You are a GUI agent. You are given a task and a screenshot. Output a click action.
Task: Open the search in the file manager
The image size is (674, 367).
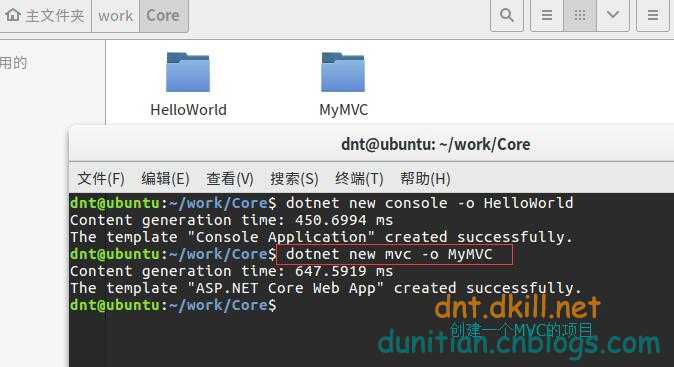507,15
